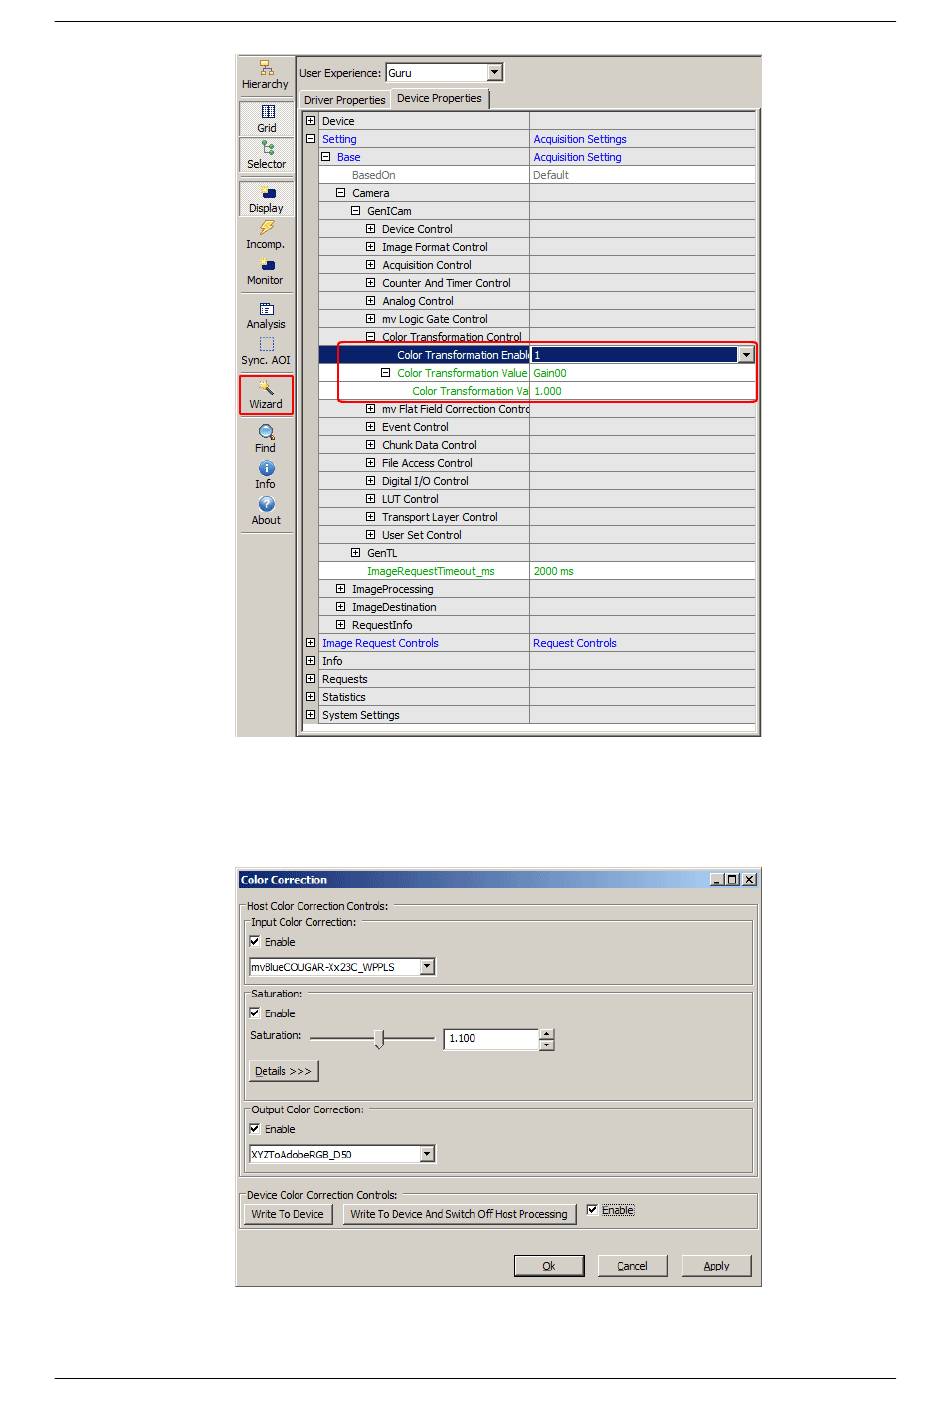Collapse the Camera node
This screenshot has width=950, height=1408.
340,193
